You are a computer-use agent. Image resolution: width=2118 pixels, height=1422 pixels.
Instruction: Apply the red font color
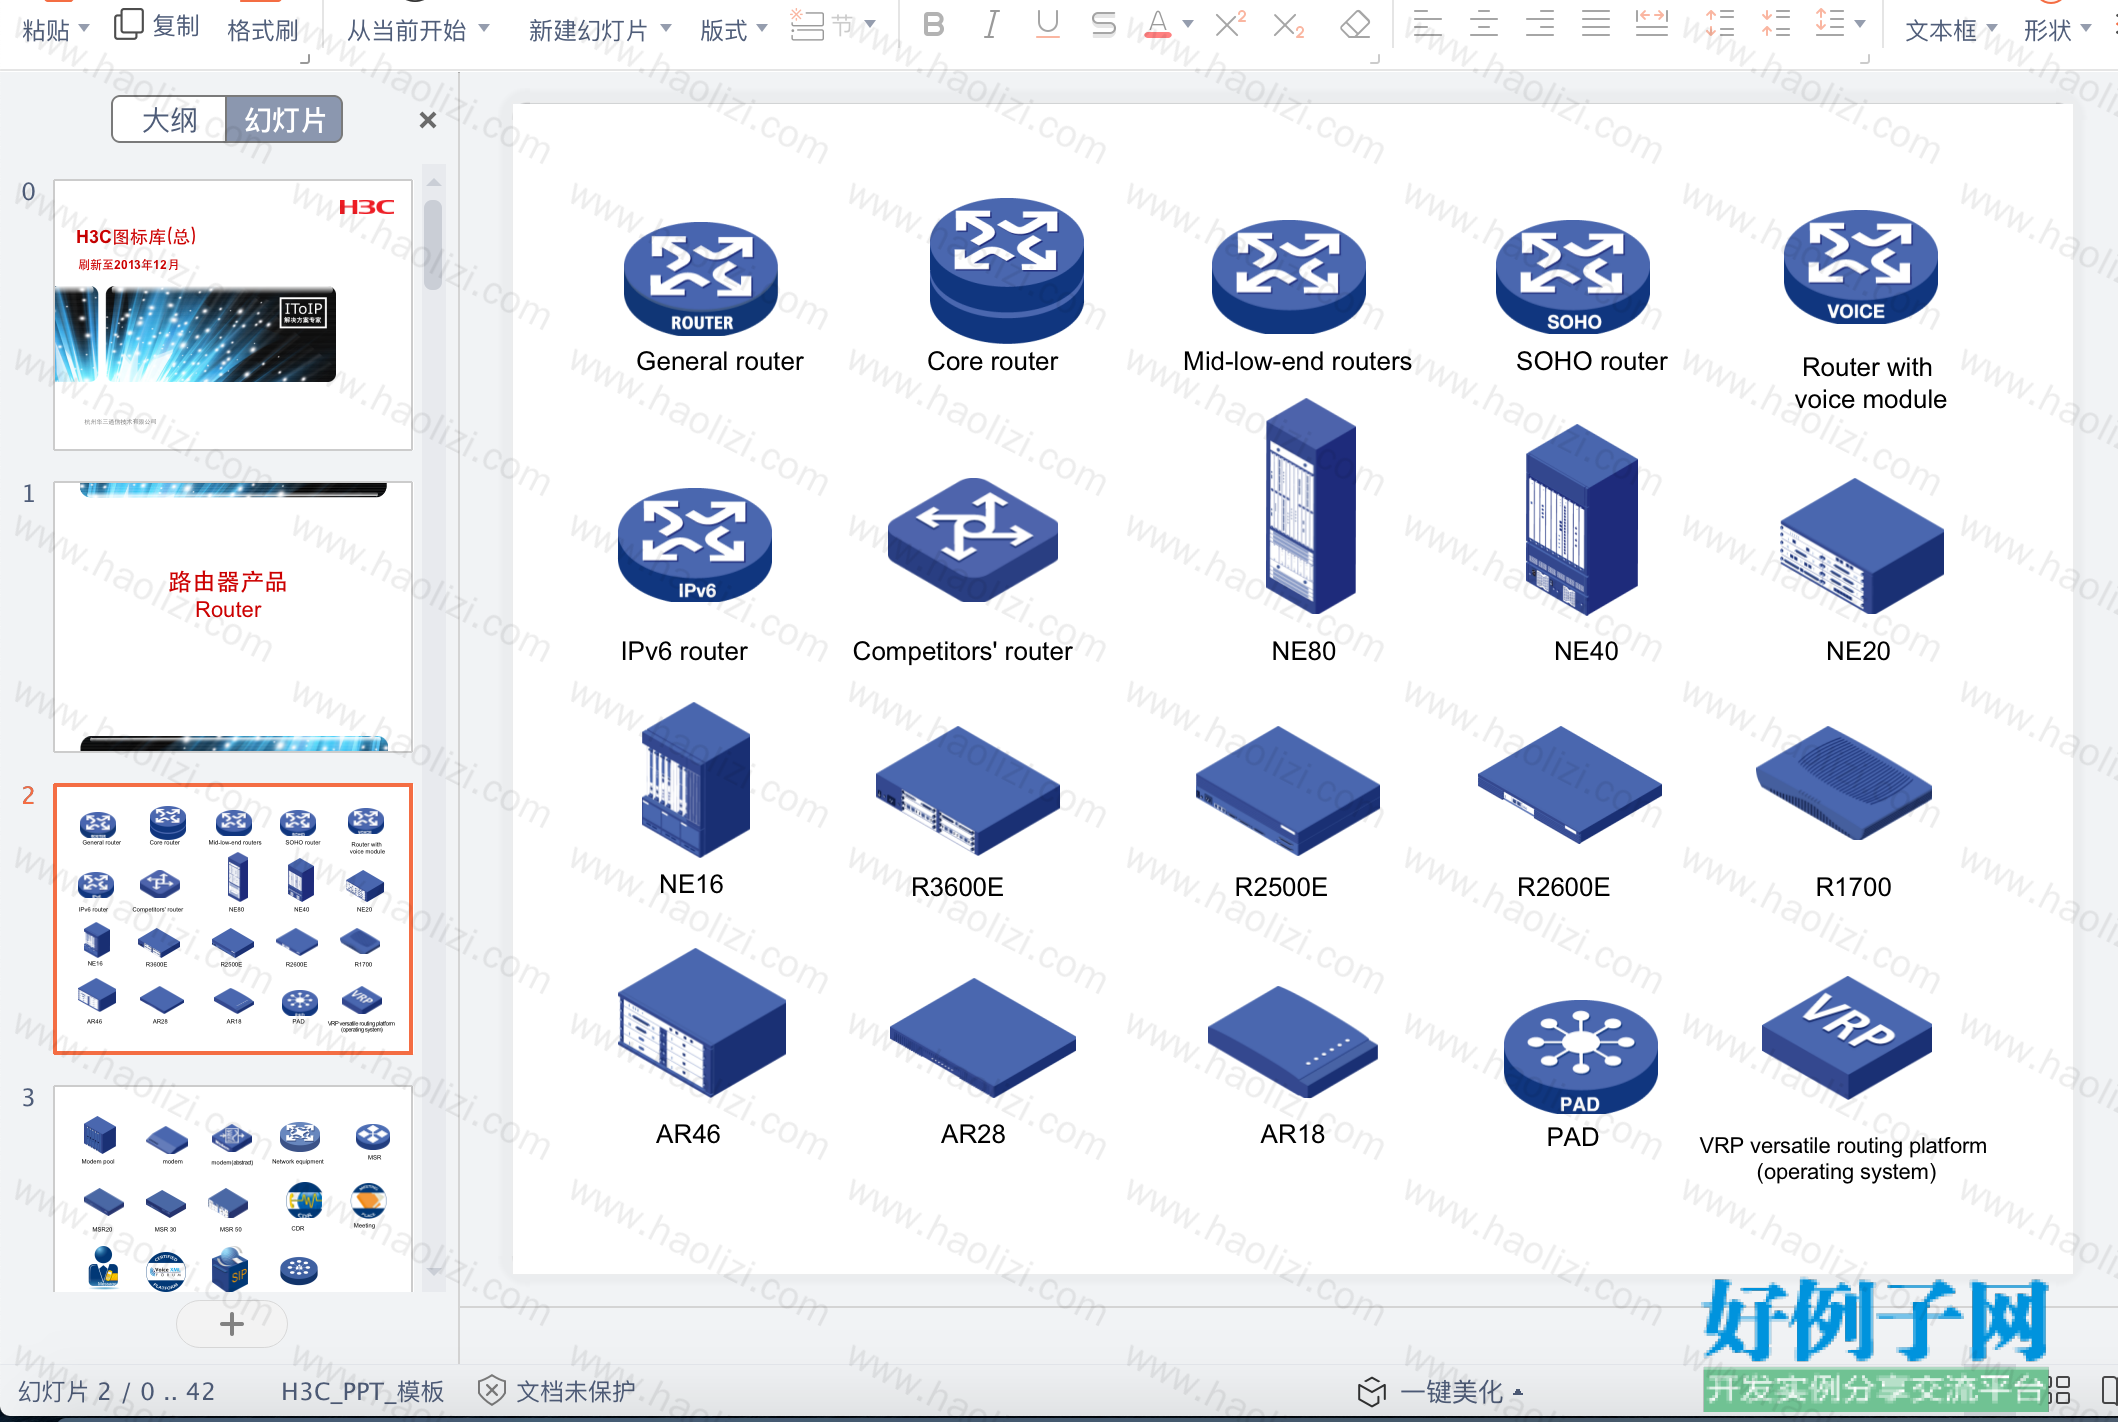(x=1157, y=25)
